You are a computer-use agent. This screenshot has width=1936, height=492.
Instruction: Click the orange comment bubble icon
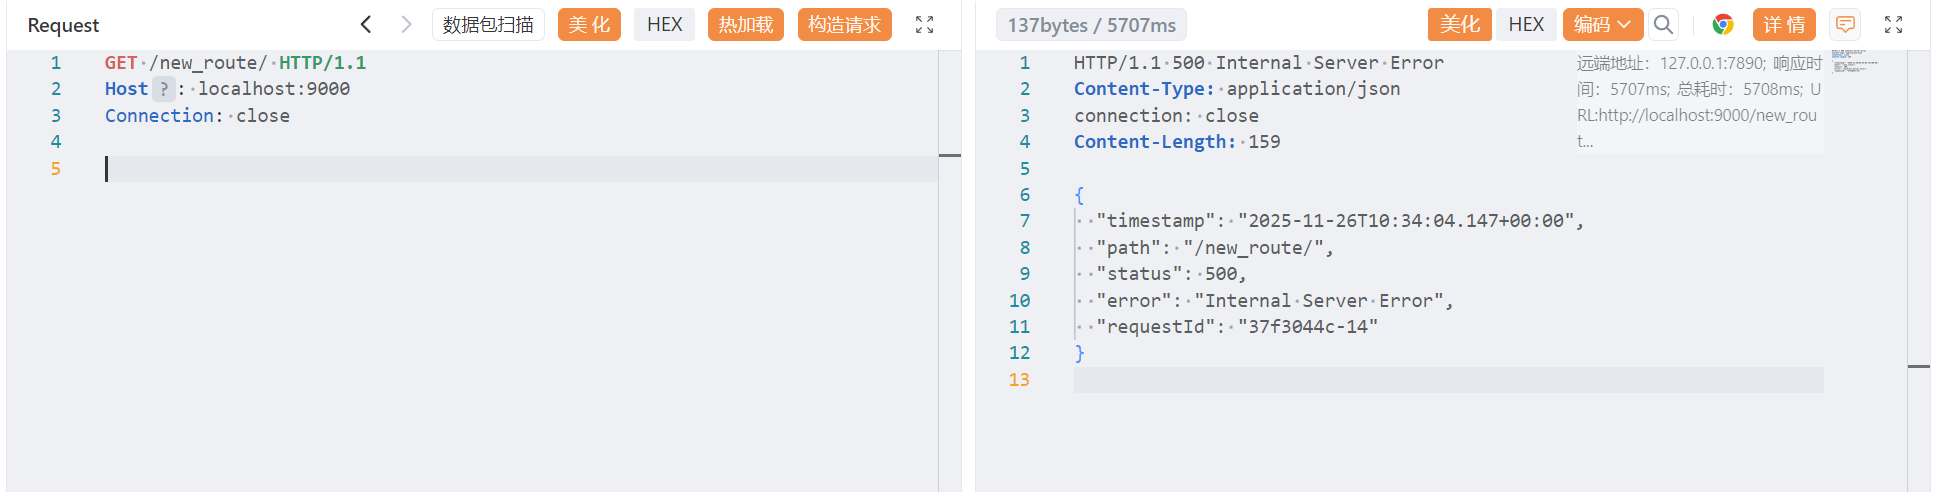pos(1845,24)
